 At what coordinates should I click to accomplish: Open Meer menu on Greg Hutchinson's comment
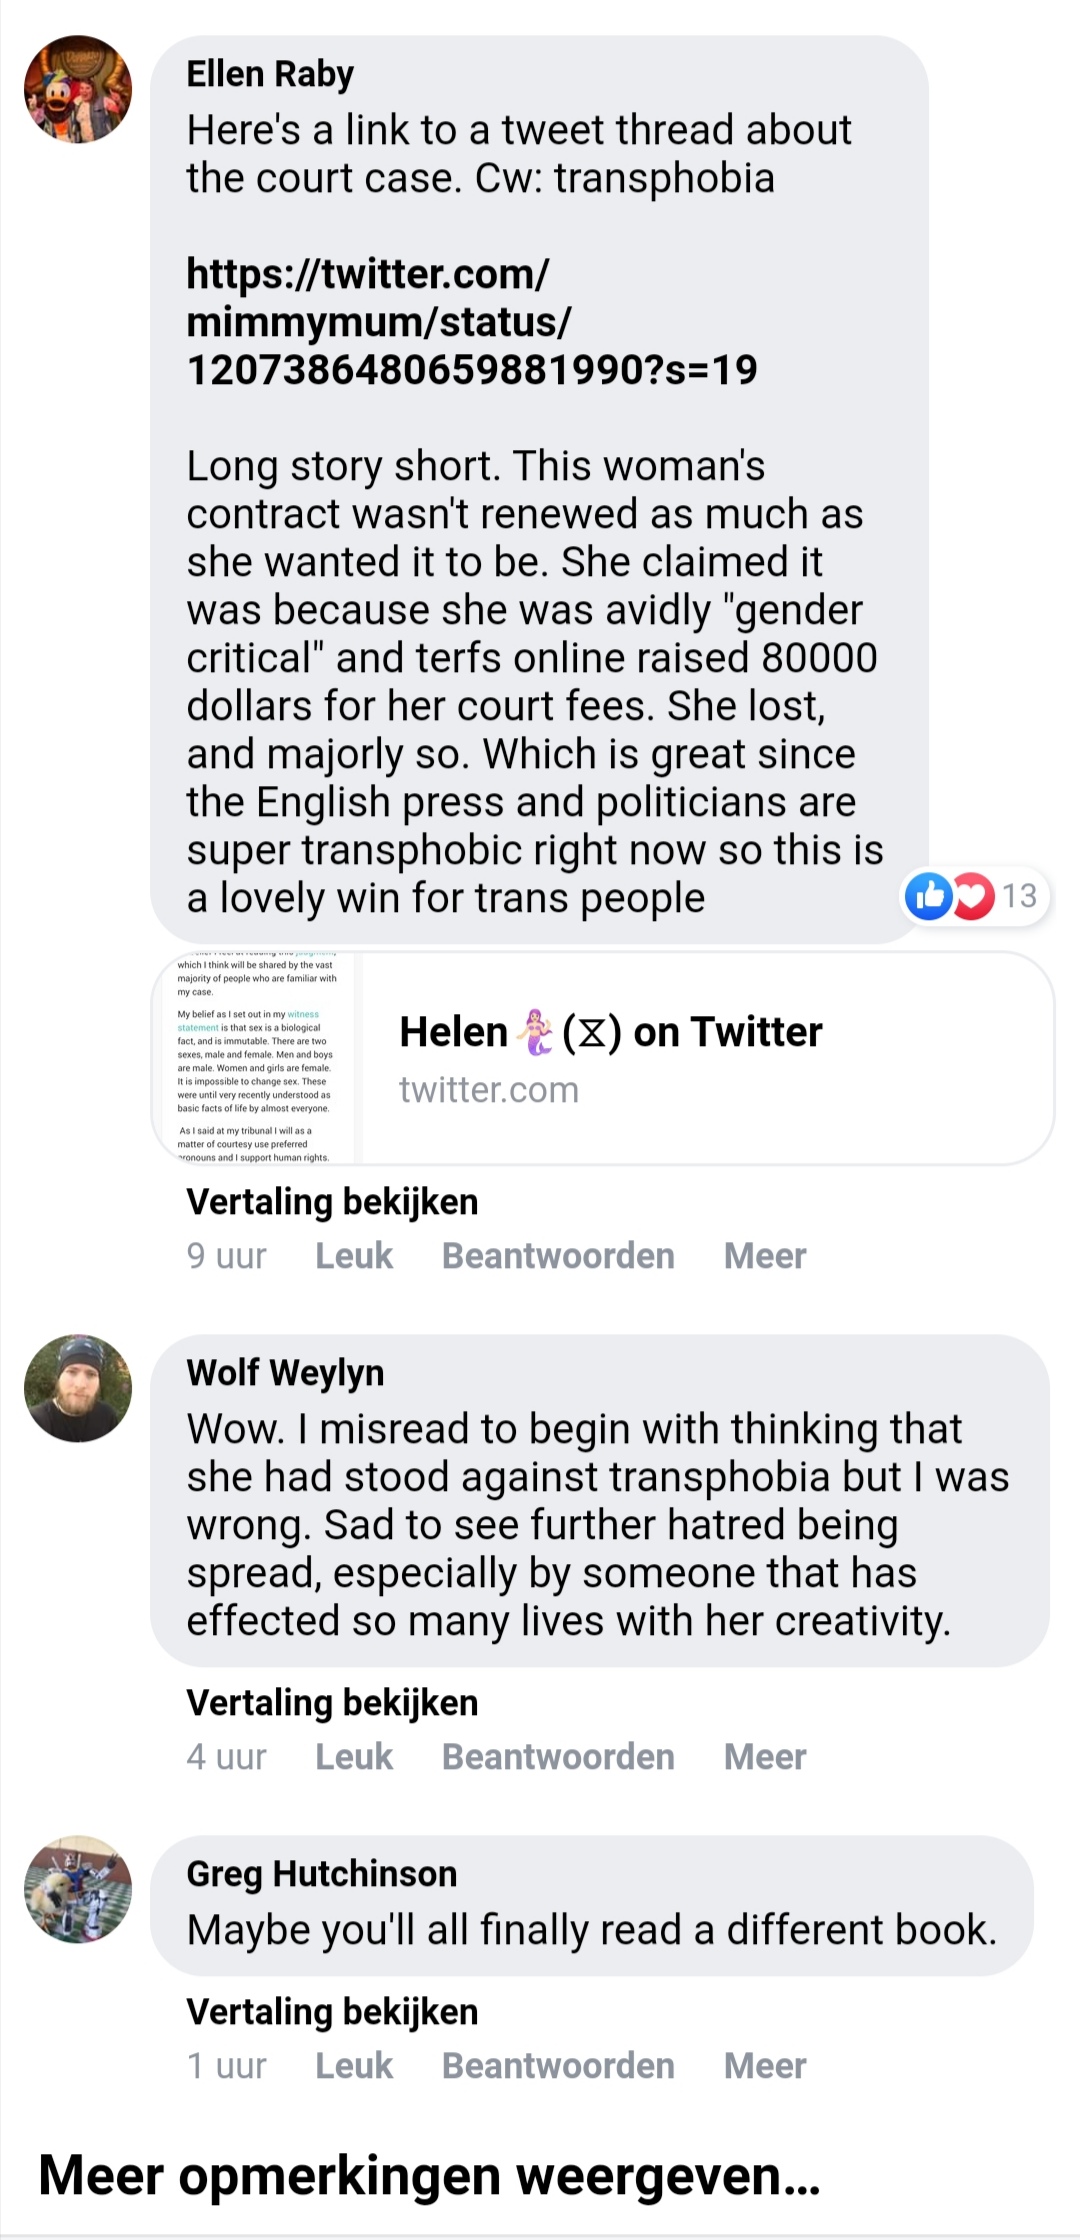tap(765, 2066)
